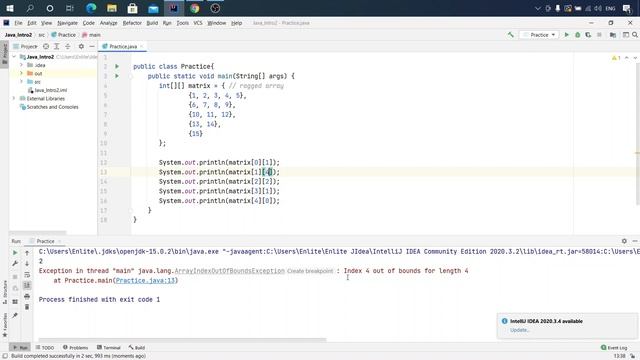640x360 pixels.
Task: Run Practice with the green toolbar play button
Action: click(x=567, y=35)
